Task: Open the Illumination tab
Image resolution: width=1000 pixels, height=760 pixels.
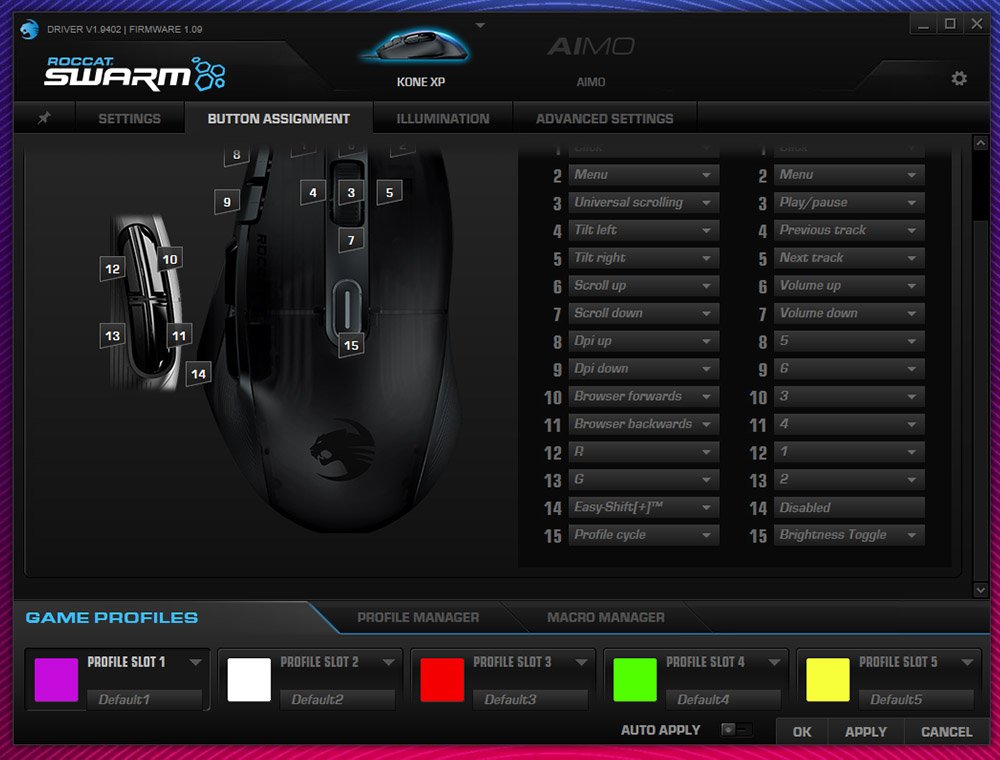Action: tap(443, 118)
